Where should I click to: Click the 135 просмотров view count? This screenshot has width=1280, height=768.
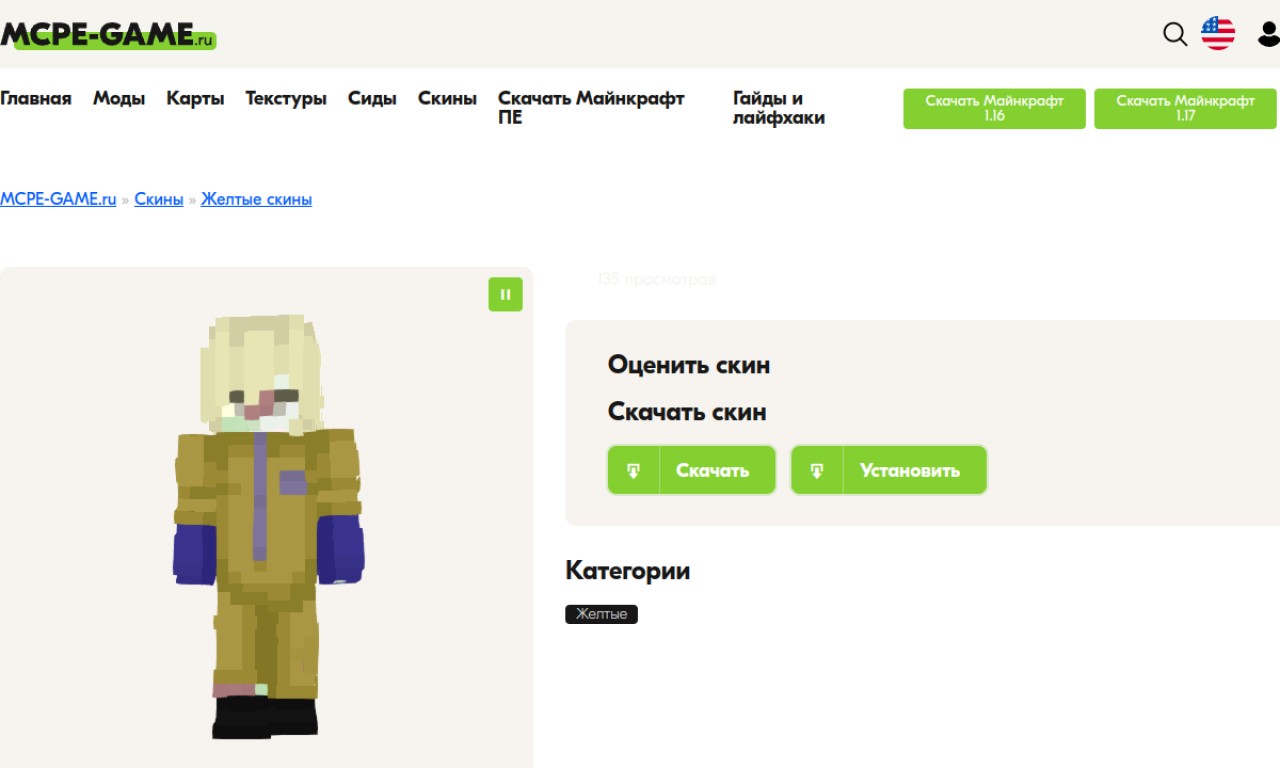(x=656, y=280)
